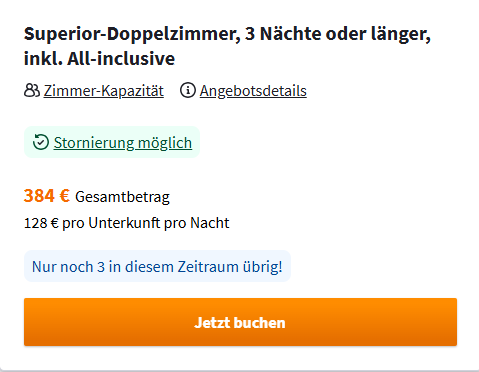Viewport: 479px width, 372px height.
Task: Click the circular checkmark cancellation icon
Action: point(41,142)
